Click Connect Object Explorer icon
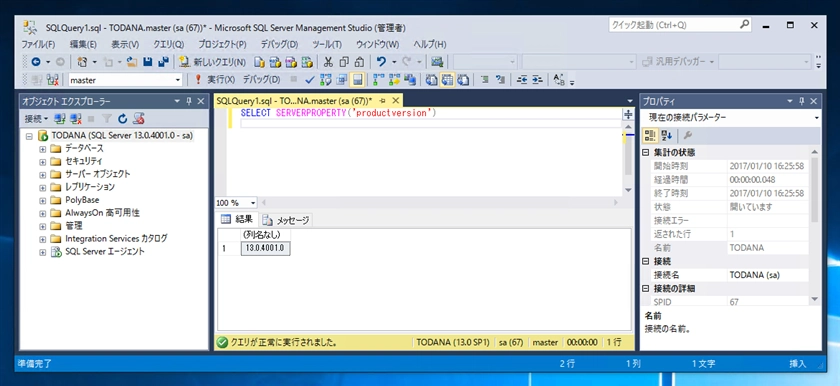Image resolution: width=840 pixels, height=386 pixels. 60,118
